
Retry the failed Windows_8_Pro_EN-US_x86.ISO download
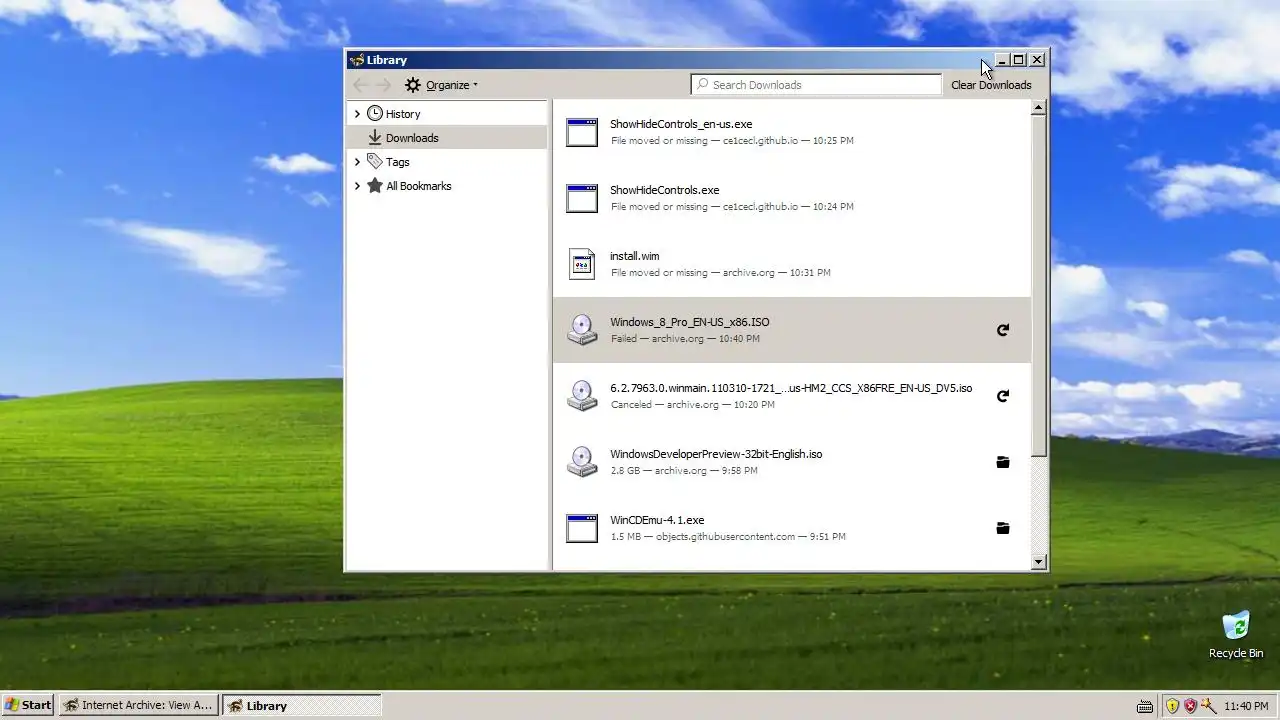pos(1003,330)
